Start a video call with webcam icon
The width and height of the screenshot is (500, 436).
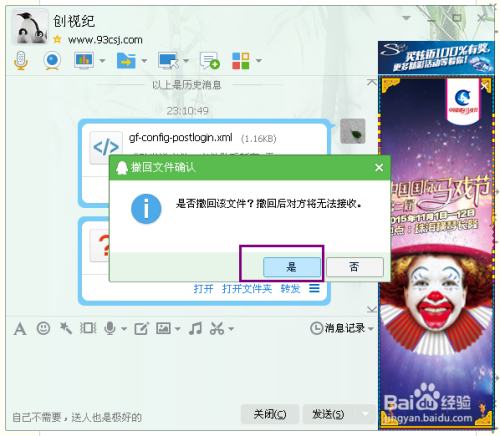[x=52, y=61]
